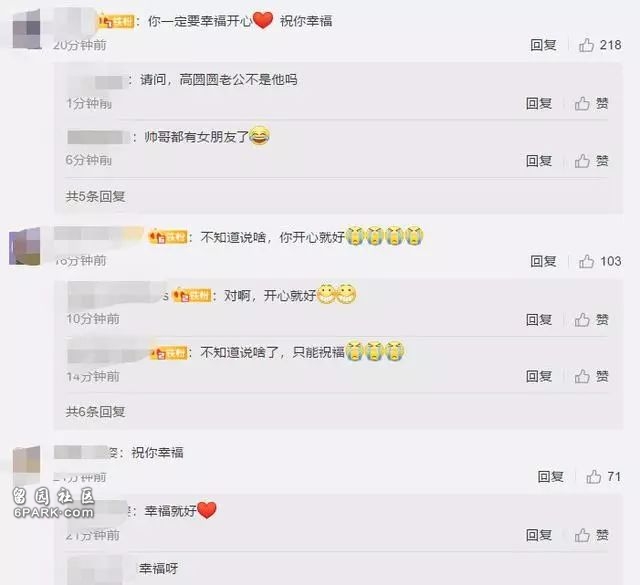
Task: Like the reply 幸福就好
Action: (591, 535)
